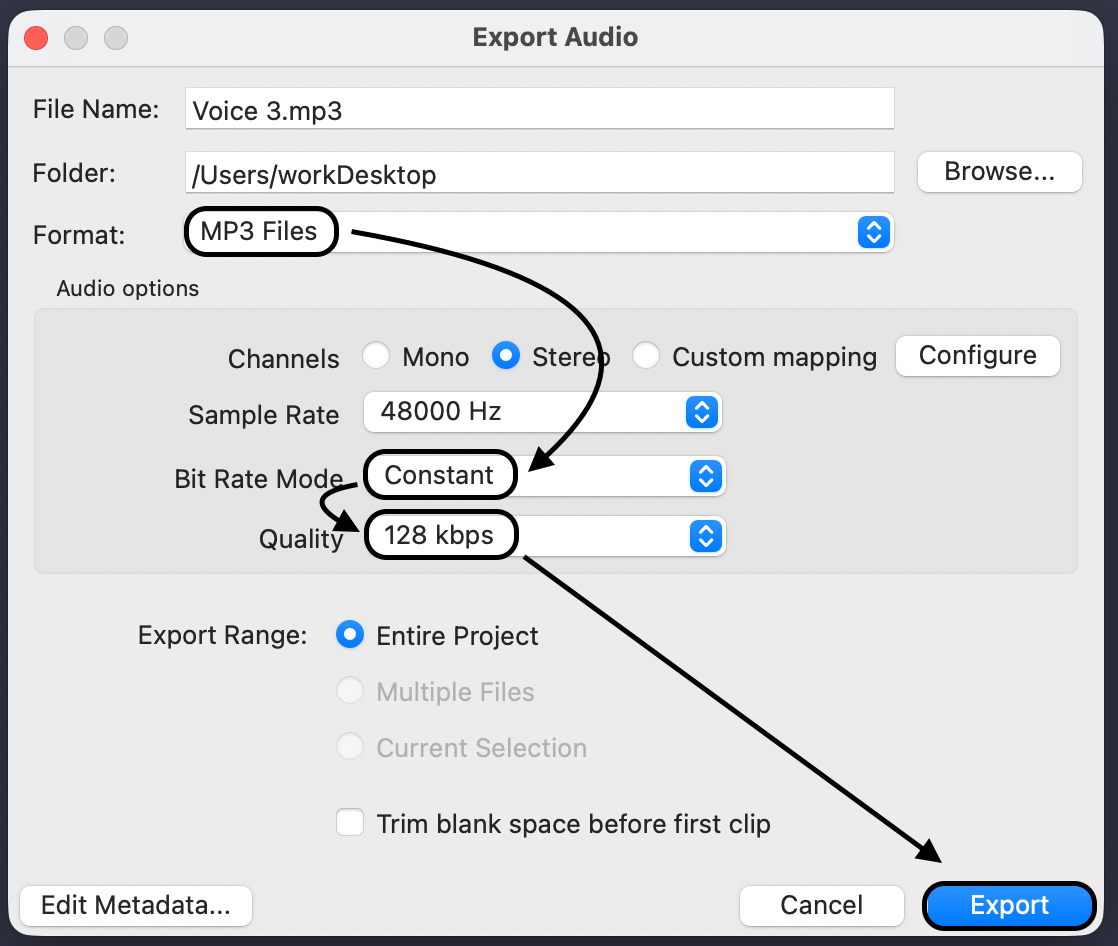Select the Stereo channel option
Screen dimensions: 1118x946
pyautogui.click(x=506, y=356)
